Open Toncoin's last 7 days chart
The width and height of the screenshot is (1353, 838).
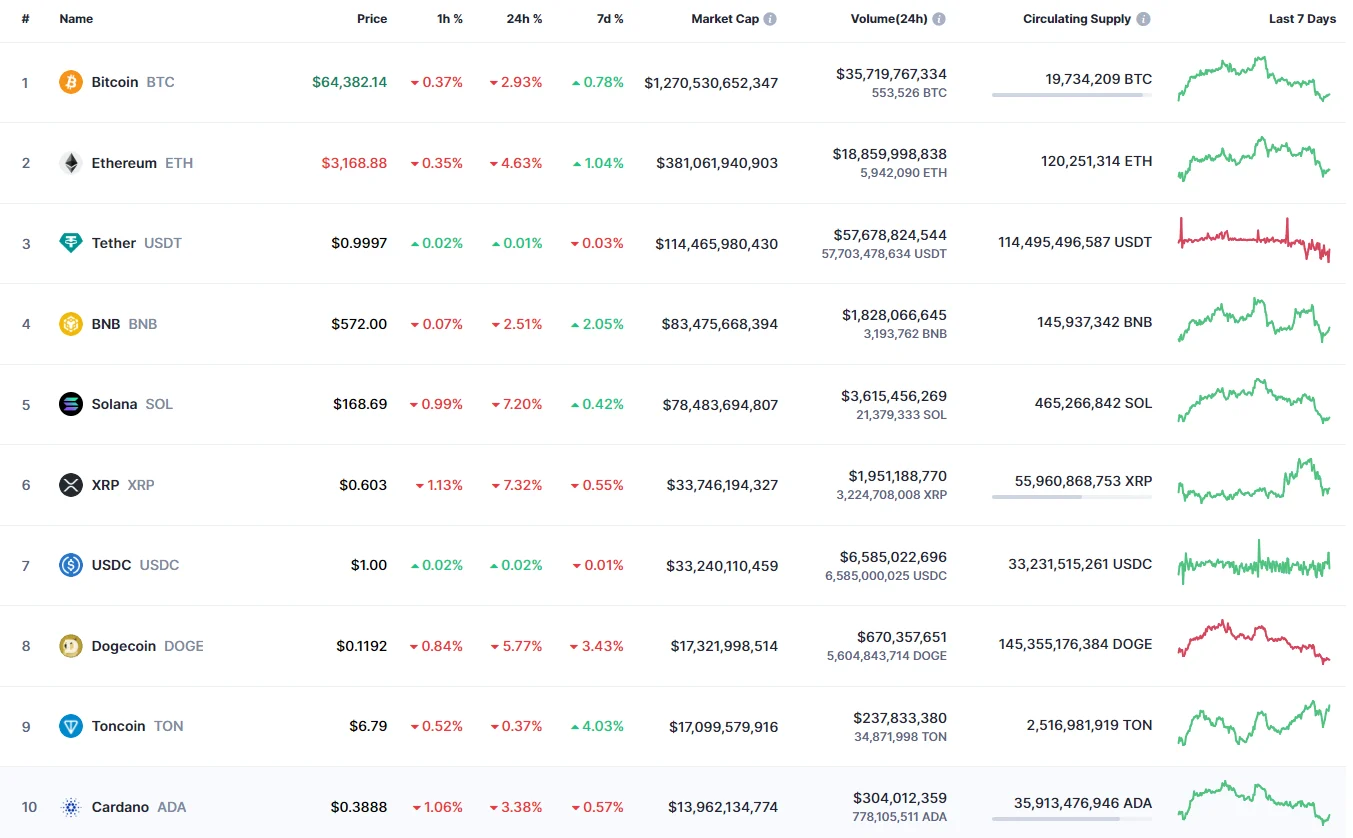pyautogui.click(x=1254, y=725)
